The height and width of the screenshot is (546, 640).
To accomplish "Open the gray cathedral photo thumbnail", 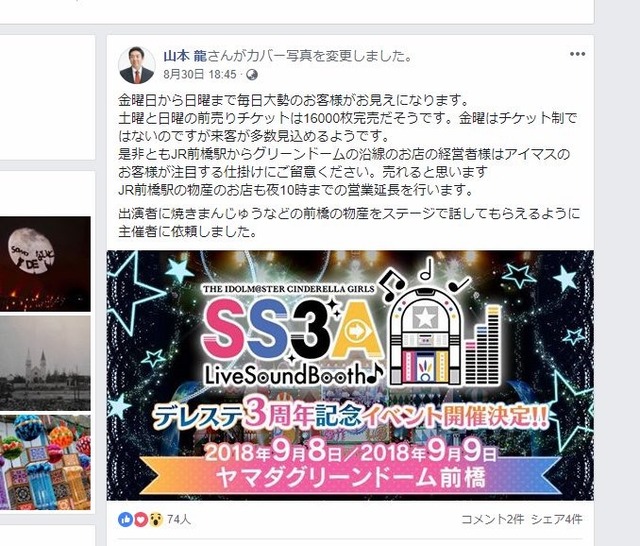I will click(x=45, y=363).
